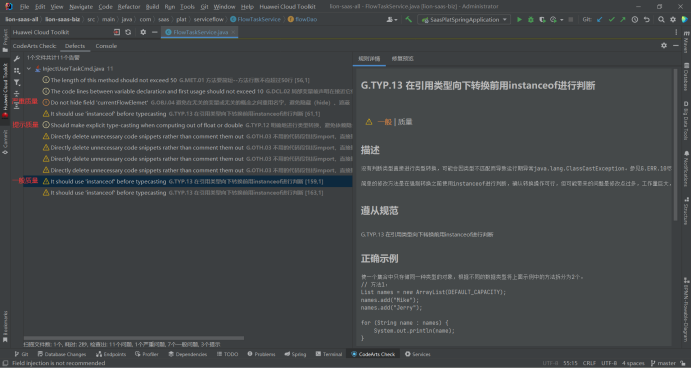Open Search Everywhere magnifier icon

coord(661,19)
